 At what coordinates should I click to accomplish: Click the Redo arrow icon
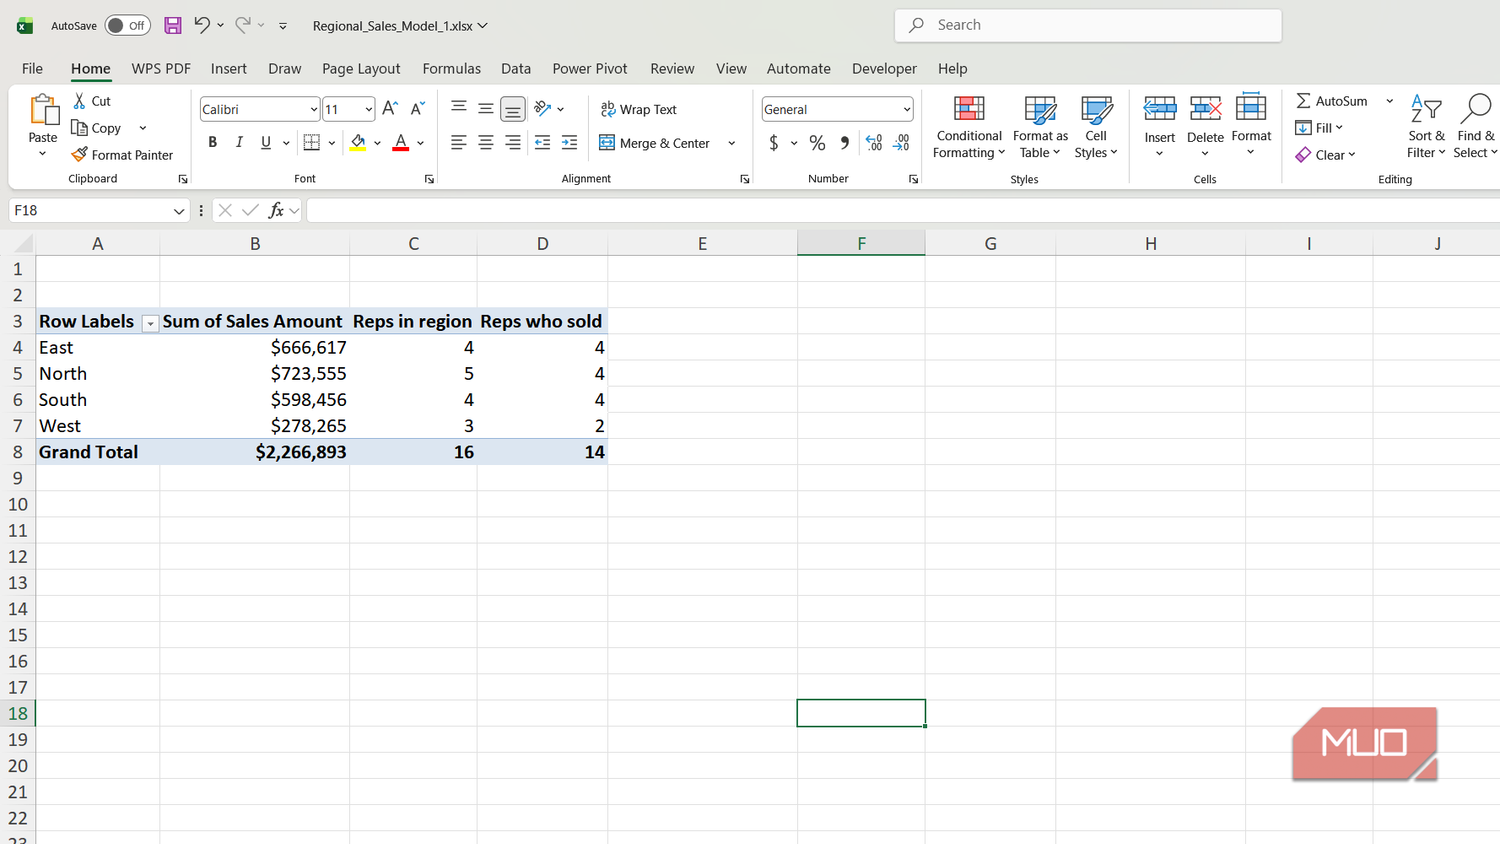243,25
